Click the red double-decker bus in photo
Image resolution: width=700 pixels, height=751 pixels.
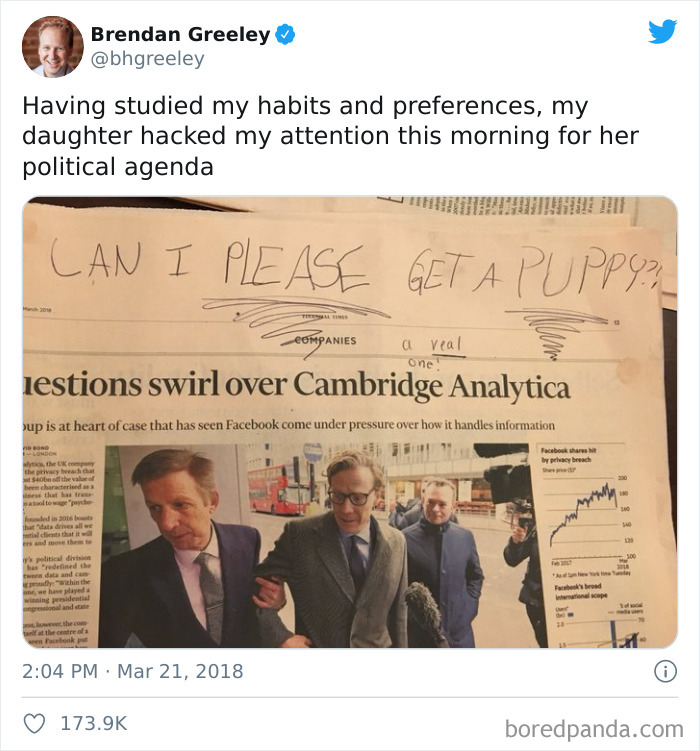276,489
